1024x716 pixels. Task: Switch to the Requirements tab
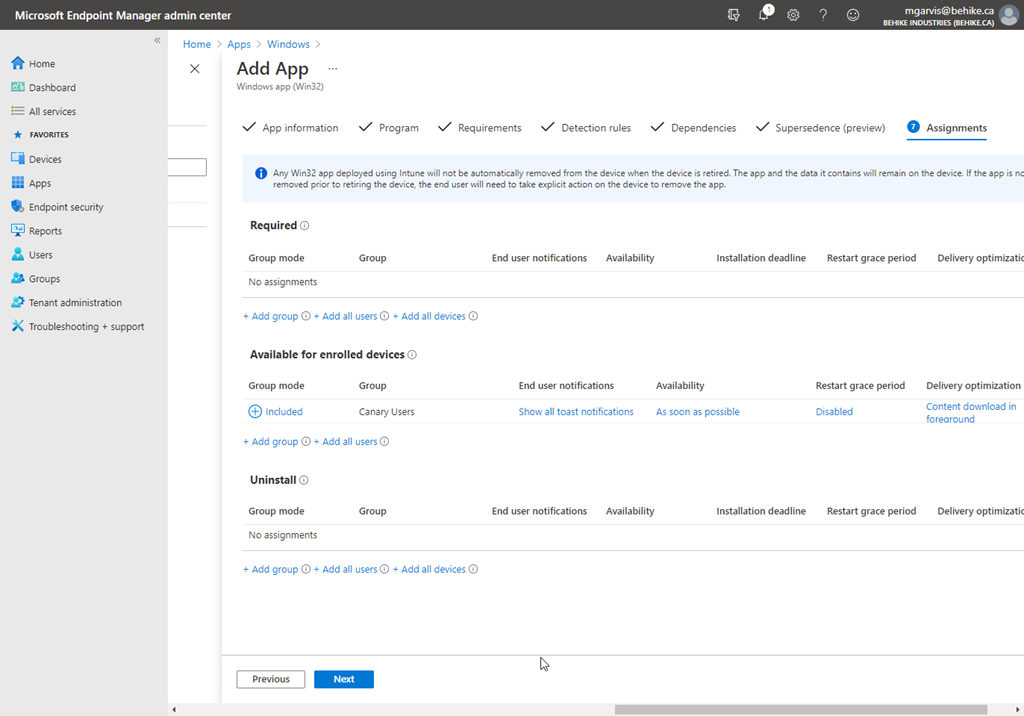[489, 128]
